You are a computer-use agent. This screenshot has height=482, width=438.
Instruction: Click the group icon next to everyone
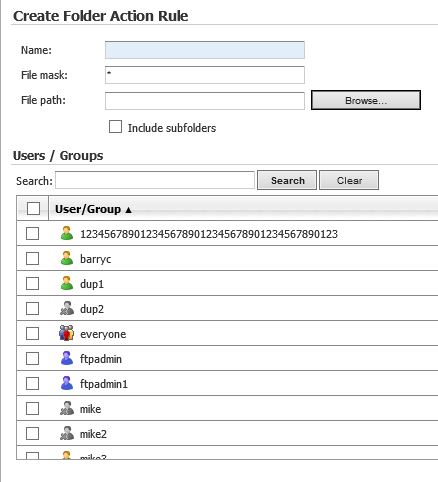point(66,333)
